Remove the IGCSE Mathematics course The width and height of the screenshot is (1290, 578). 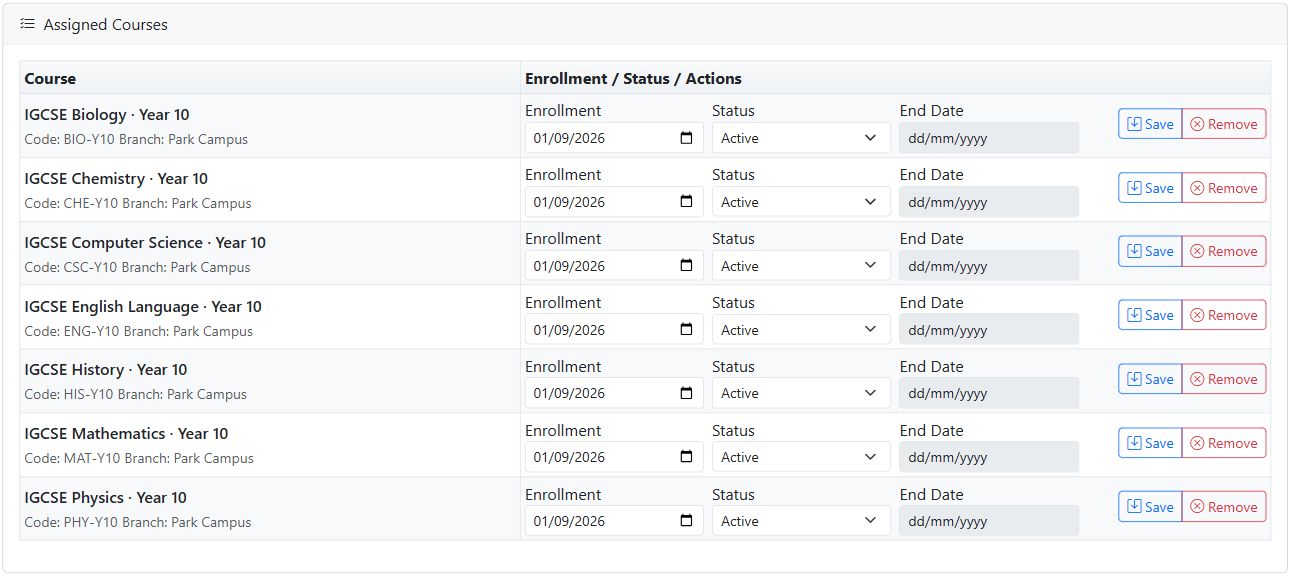click(1224, 443)
